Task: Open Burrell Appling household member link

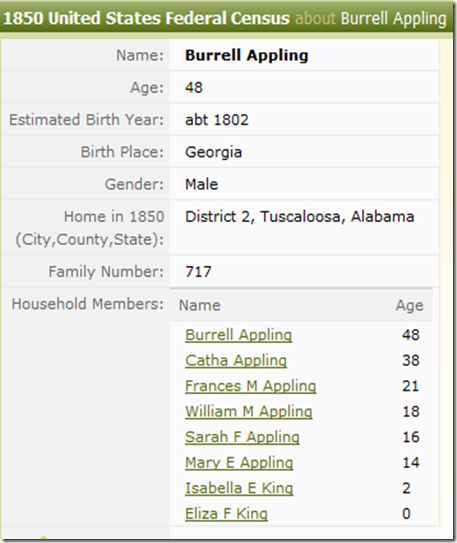Action: [x=238, y=335]
